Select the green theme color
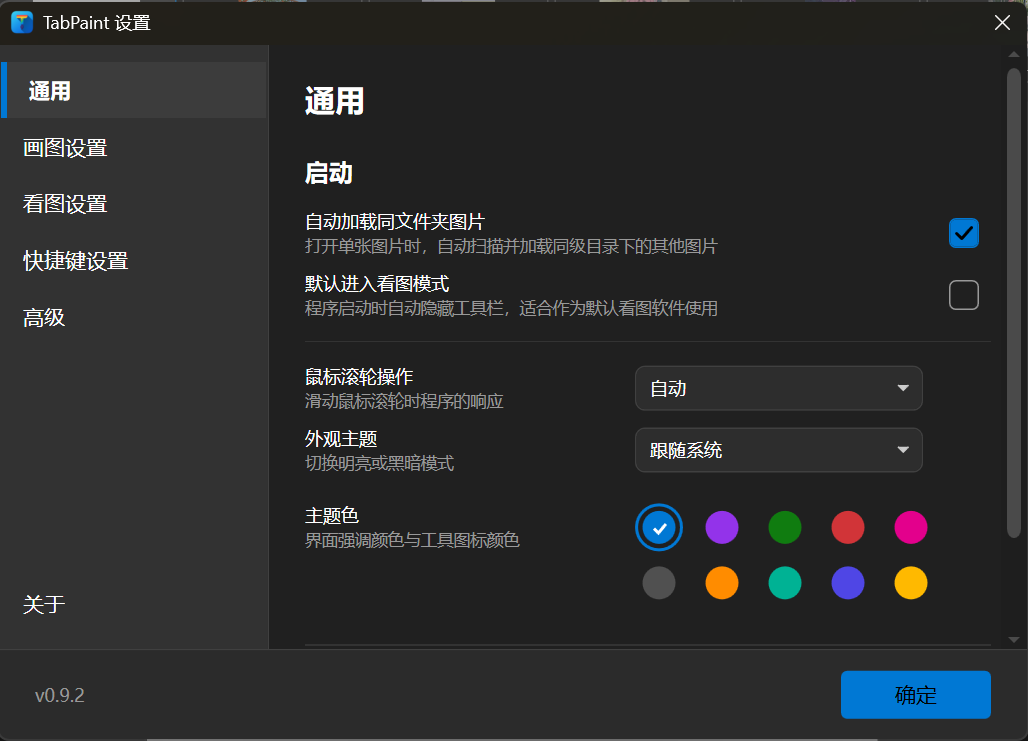 [x=785, y=527]
